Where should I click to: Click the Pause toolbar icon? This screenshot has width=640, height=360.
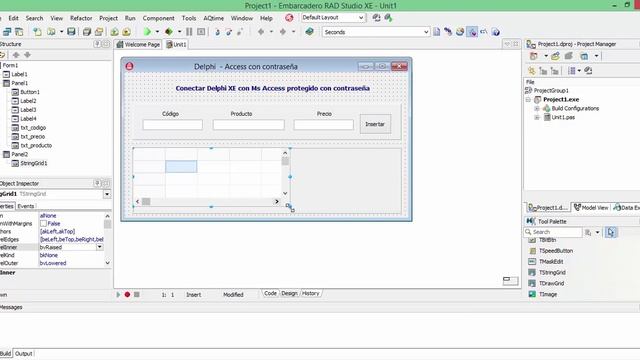189,31
